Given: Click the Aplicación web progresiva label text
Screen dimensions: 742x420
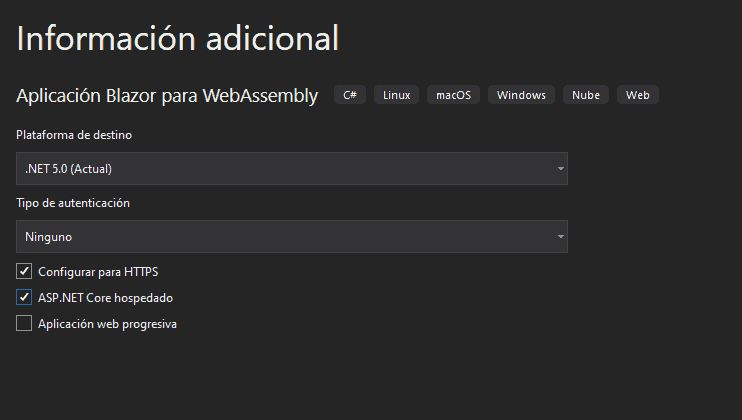Looking at the screenshot, I should coord(107,324).
